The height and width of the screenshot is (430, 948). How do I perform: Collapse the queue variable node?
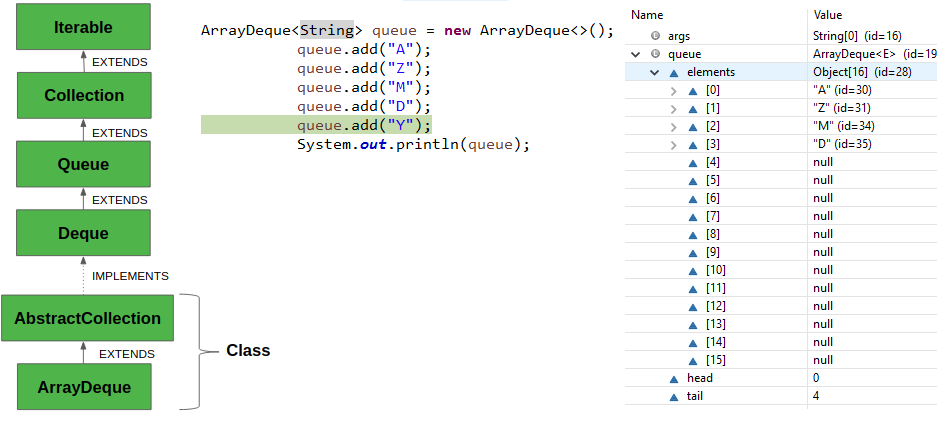pyautogui.click(x=636, y=54)
